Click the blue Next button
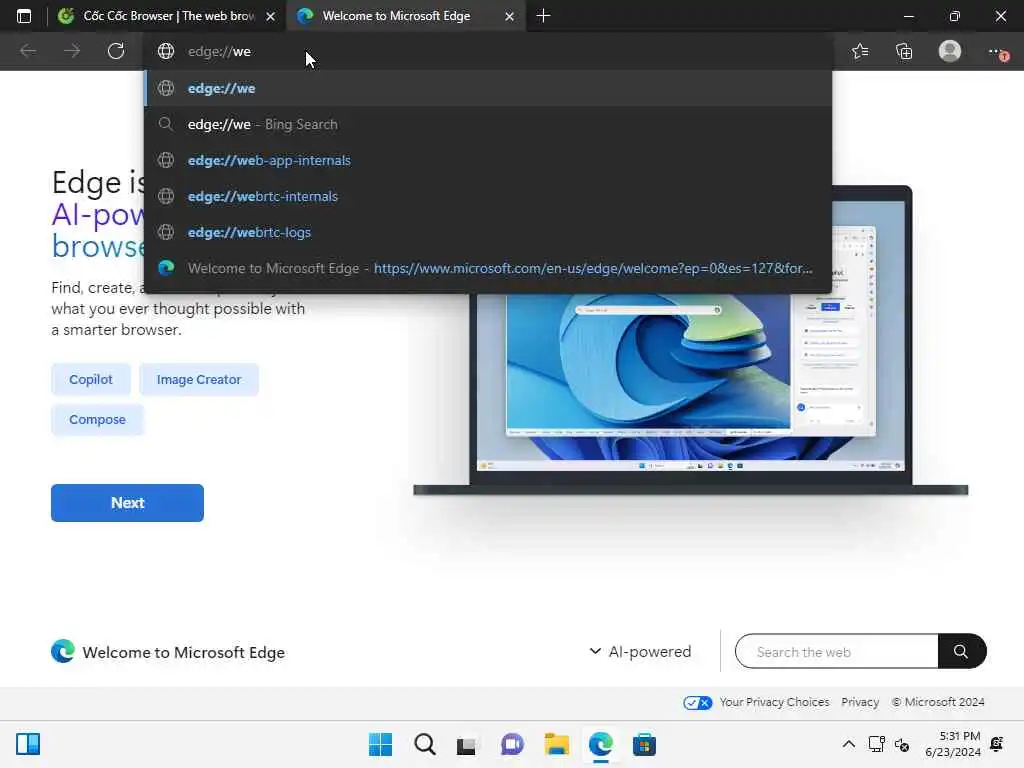Viewport: 1024px width, 768px height. click(x=127, y=503)
